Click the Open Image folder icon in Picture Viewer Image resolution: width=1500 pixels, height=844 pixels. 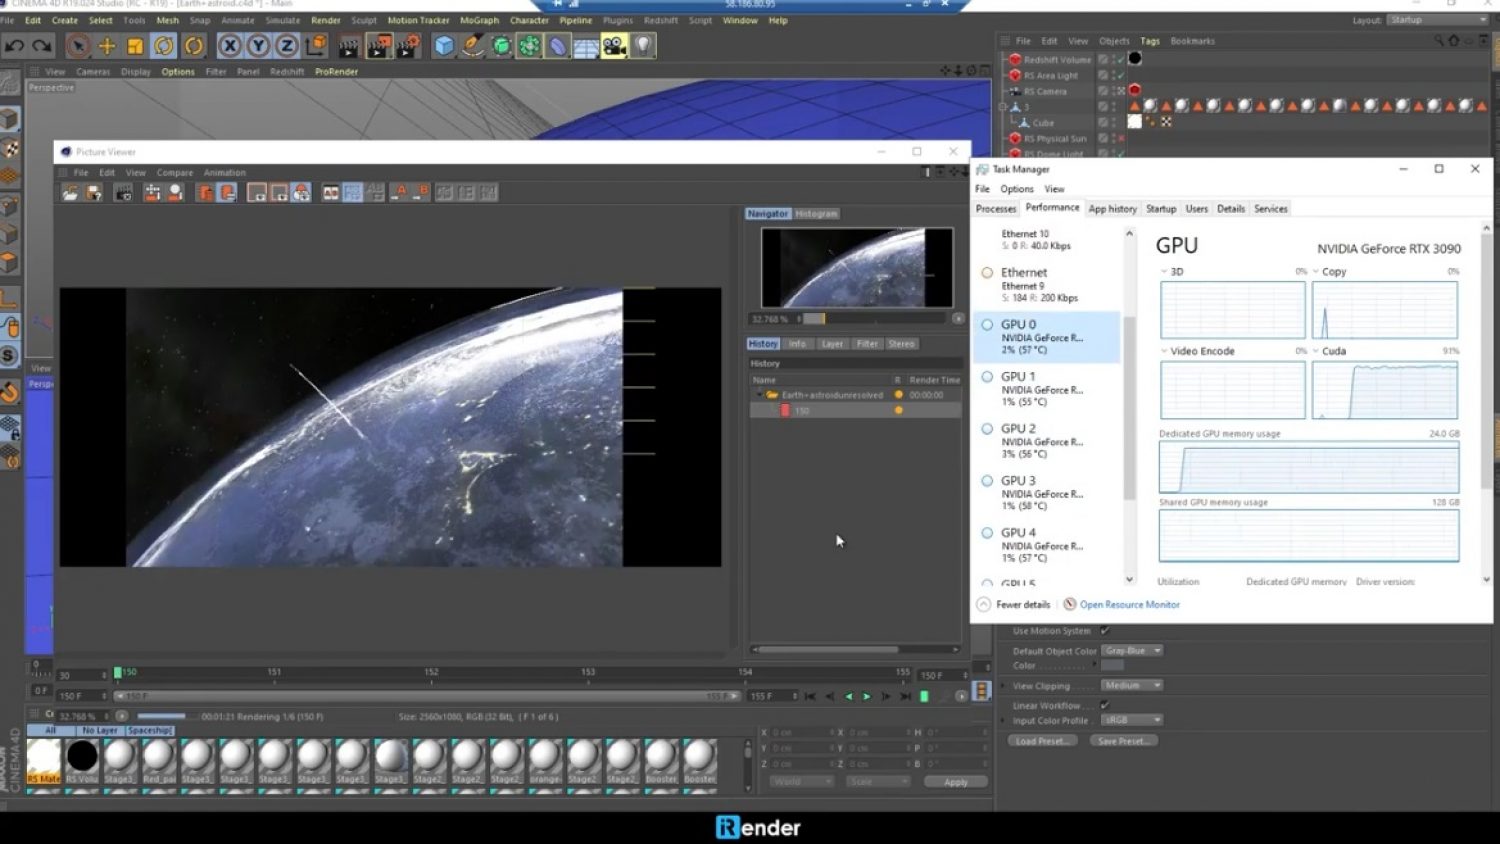pos(70,193)
